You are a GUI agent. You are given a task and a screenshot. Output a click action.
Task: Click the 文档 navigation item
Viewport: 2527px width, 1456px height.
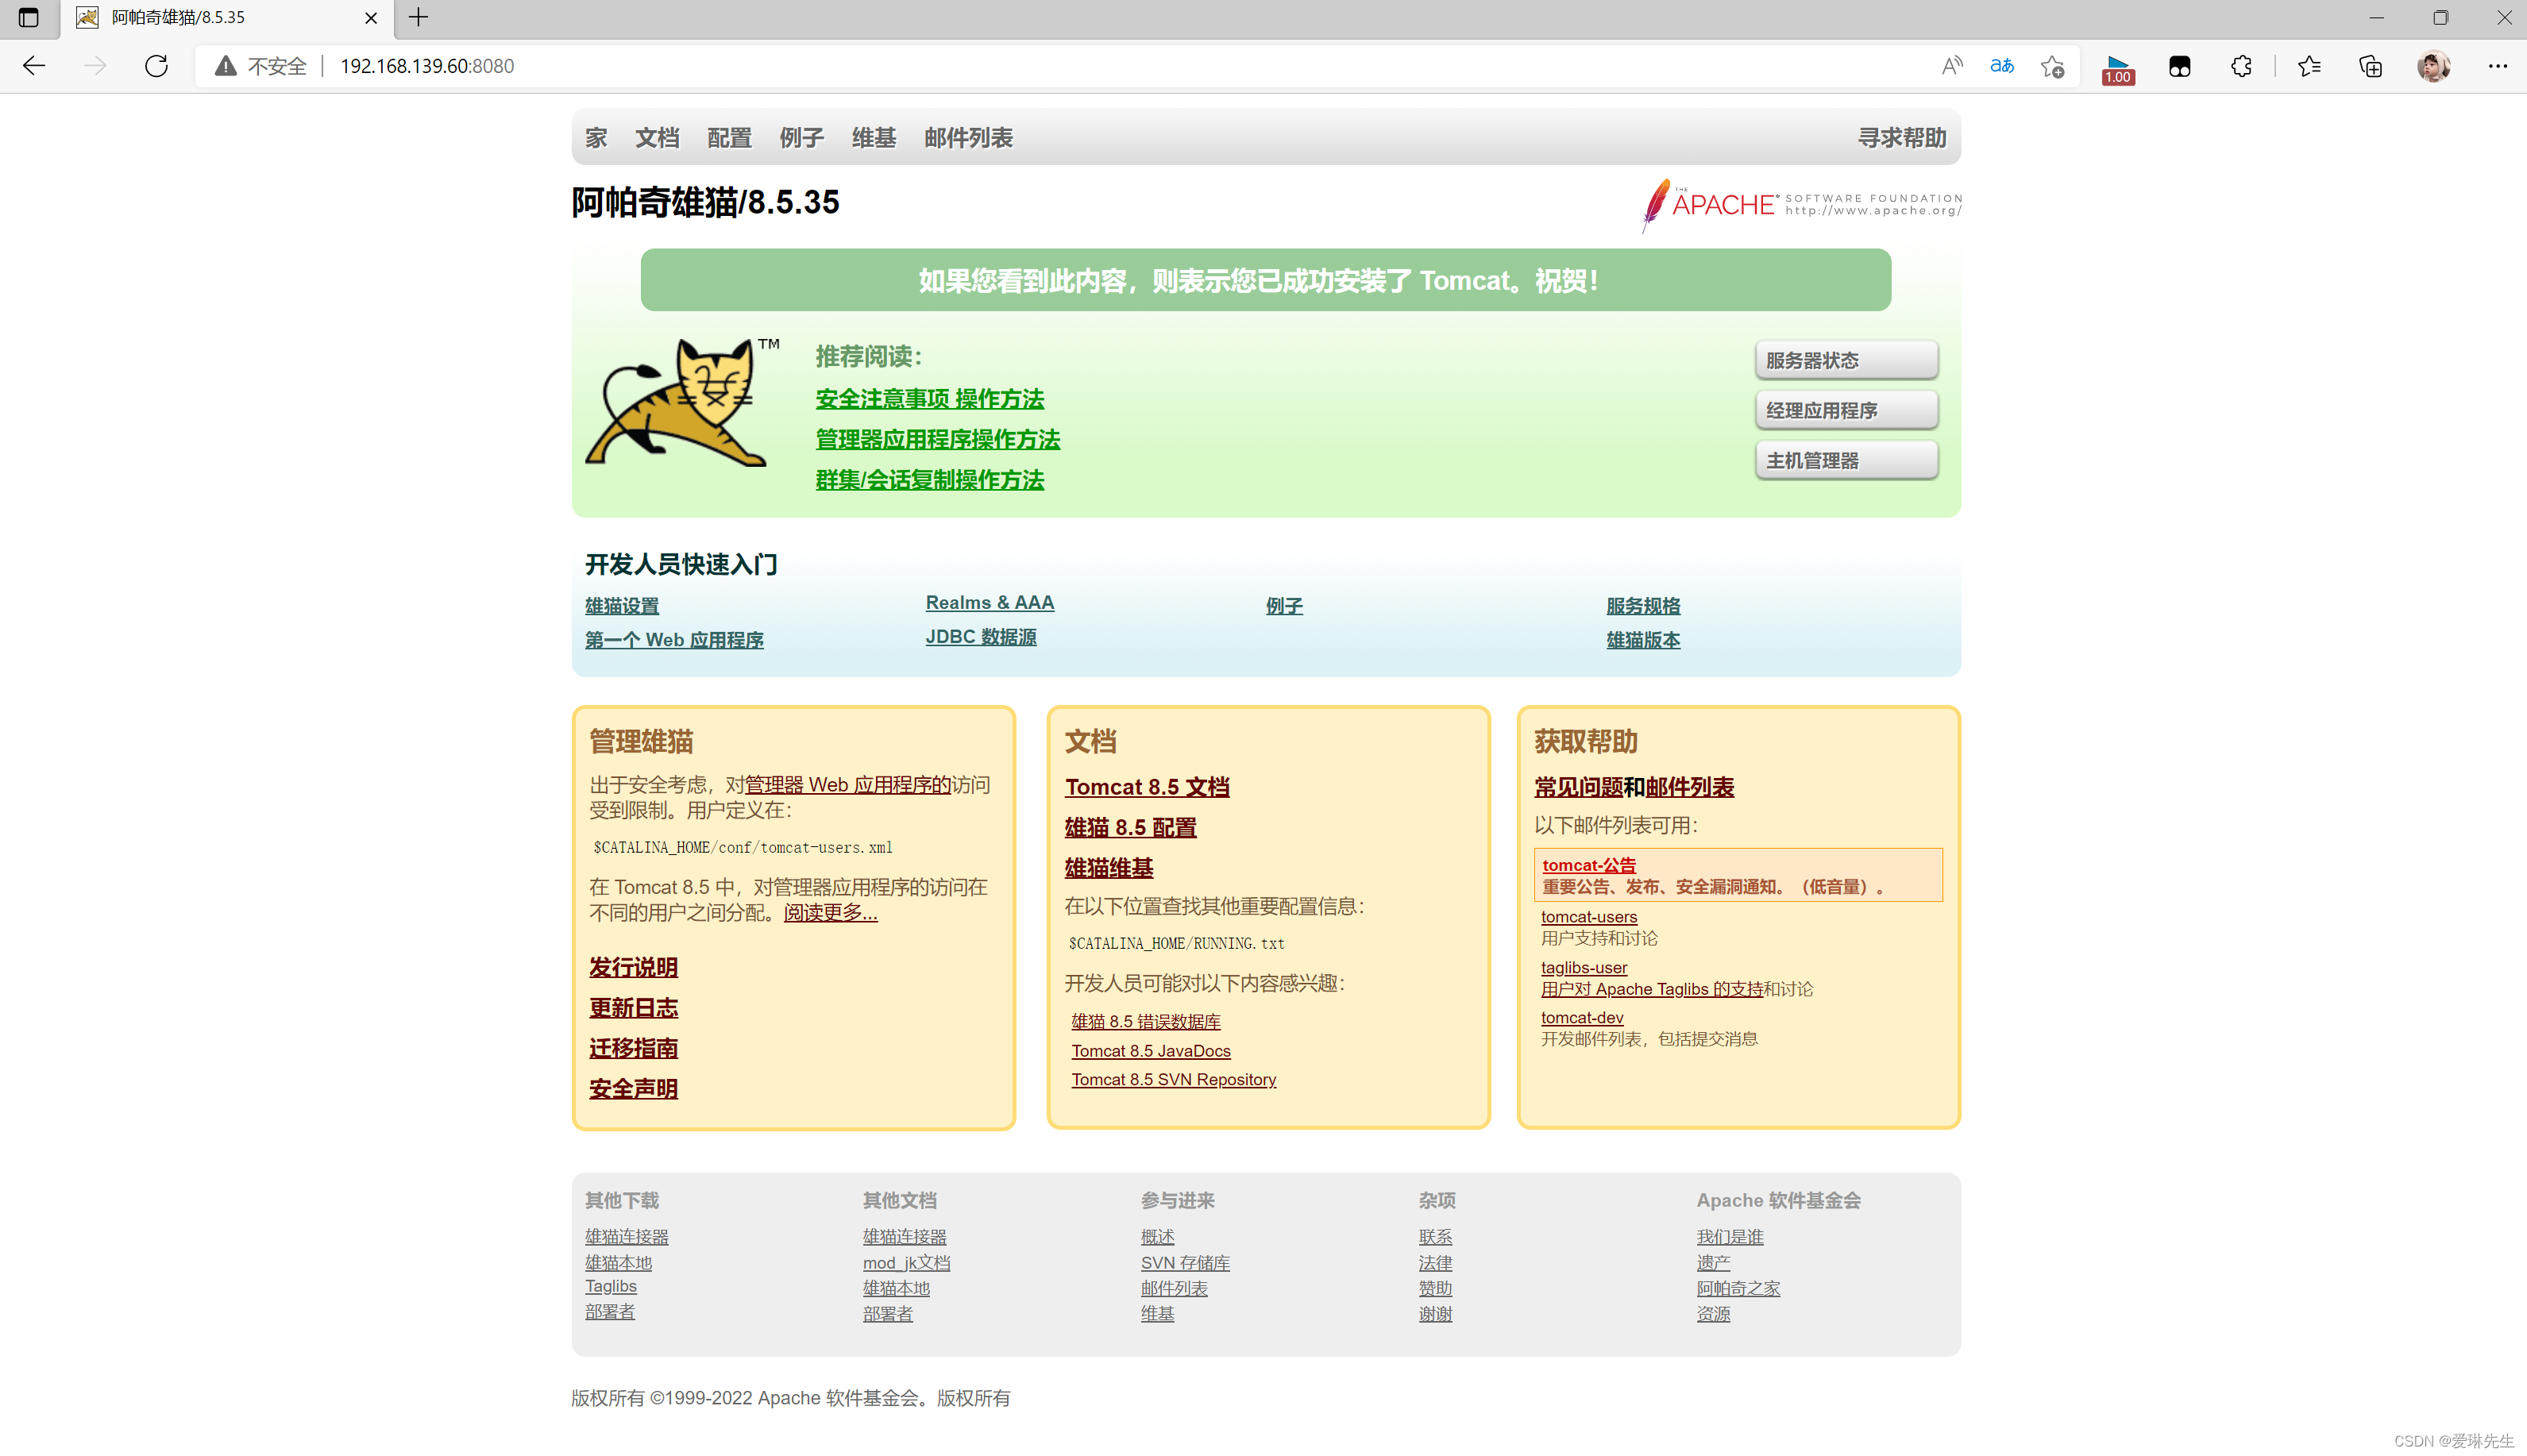tap(657, 138)
